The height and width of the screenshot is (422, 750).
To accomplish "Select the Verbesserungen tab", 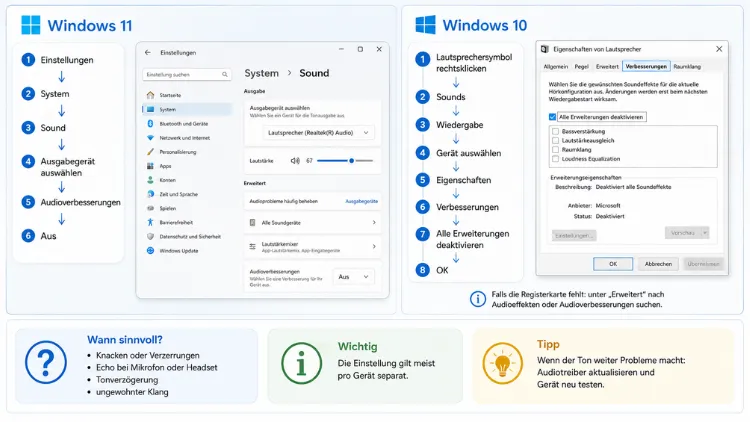I will (x=646, y=67).
